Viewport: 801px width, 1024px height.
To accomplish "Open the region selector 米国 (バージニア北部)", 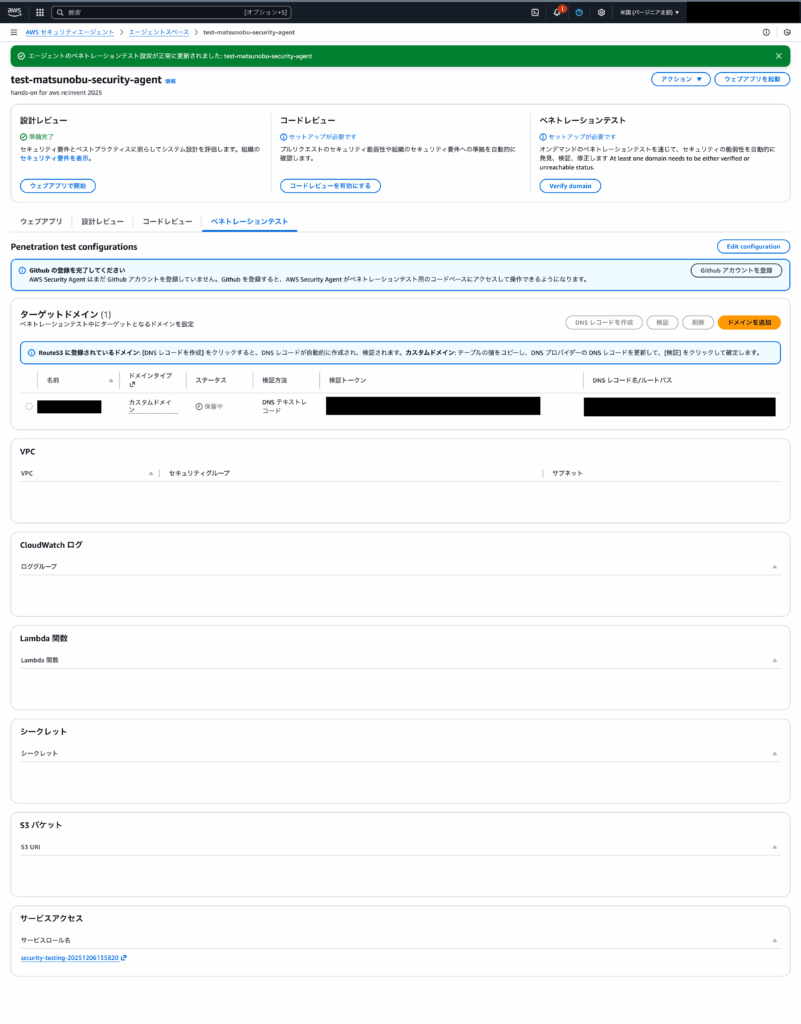I will (x=649, y=12).
